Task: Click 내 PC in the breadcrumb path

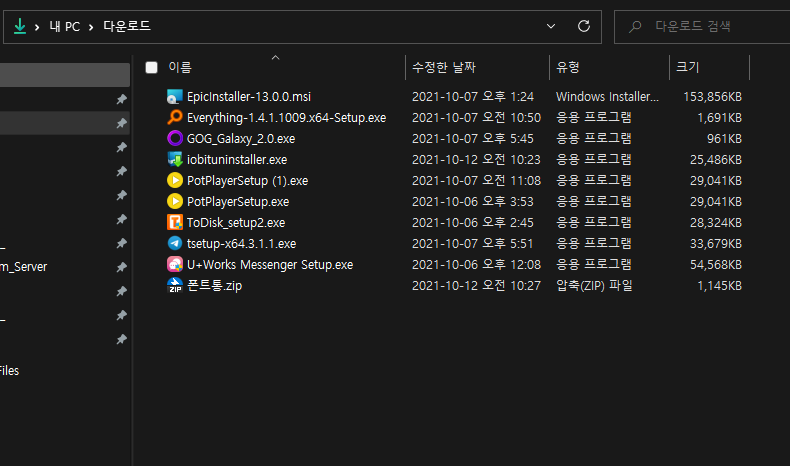Action: pyautogui.click(x=64, y=27)
